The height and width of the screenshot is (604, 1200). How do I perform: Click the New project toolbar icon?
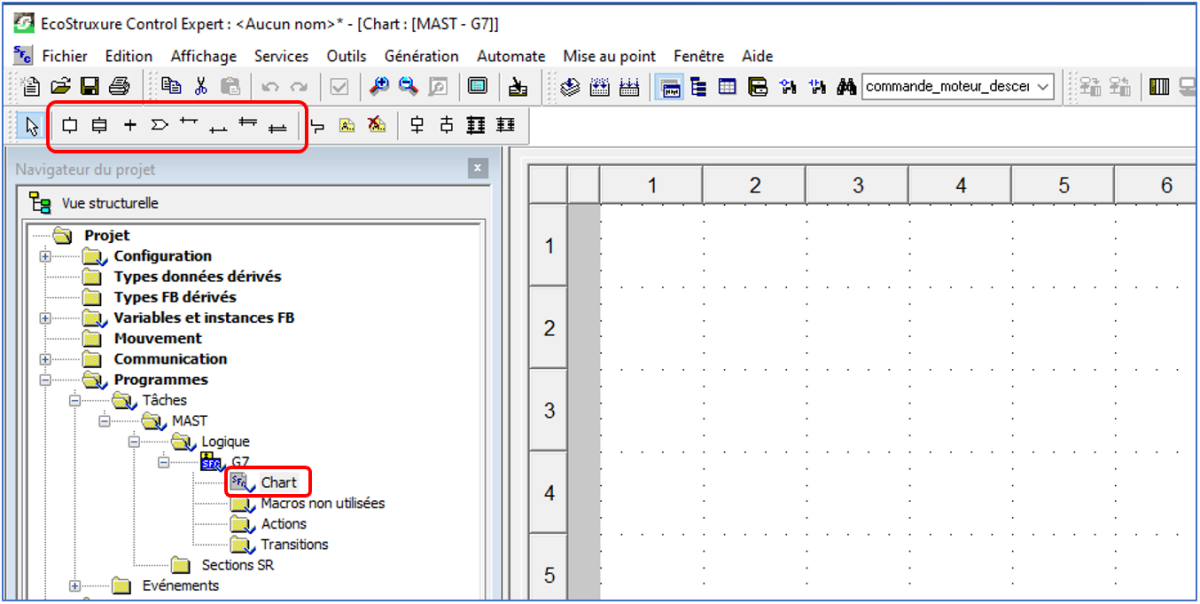(31, 87)
